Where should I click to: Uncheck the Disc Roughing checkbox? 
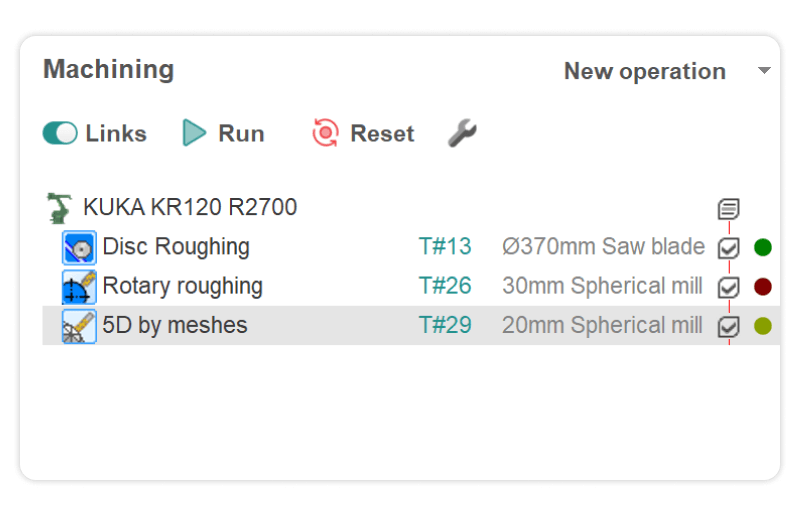(729, 248)
